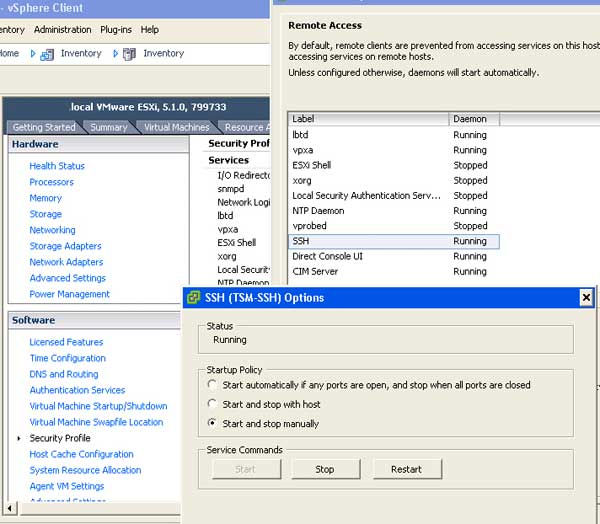Select xorg row in Remote Access list
Viewport: 600px width, 524px height.
[x=394, y=180]
